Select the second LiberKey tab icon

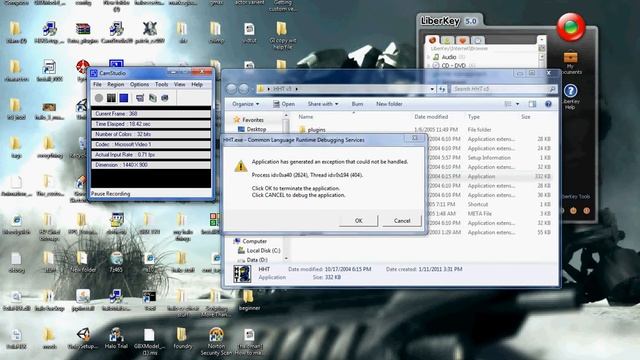[447, 40]
